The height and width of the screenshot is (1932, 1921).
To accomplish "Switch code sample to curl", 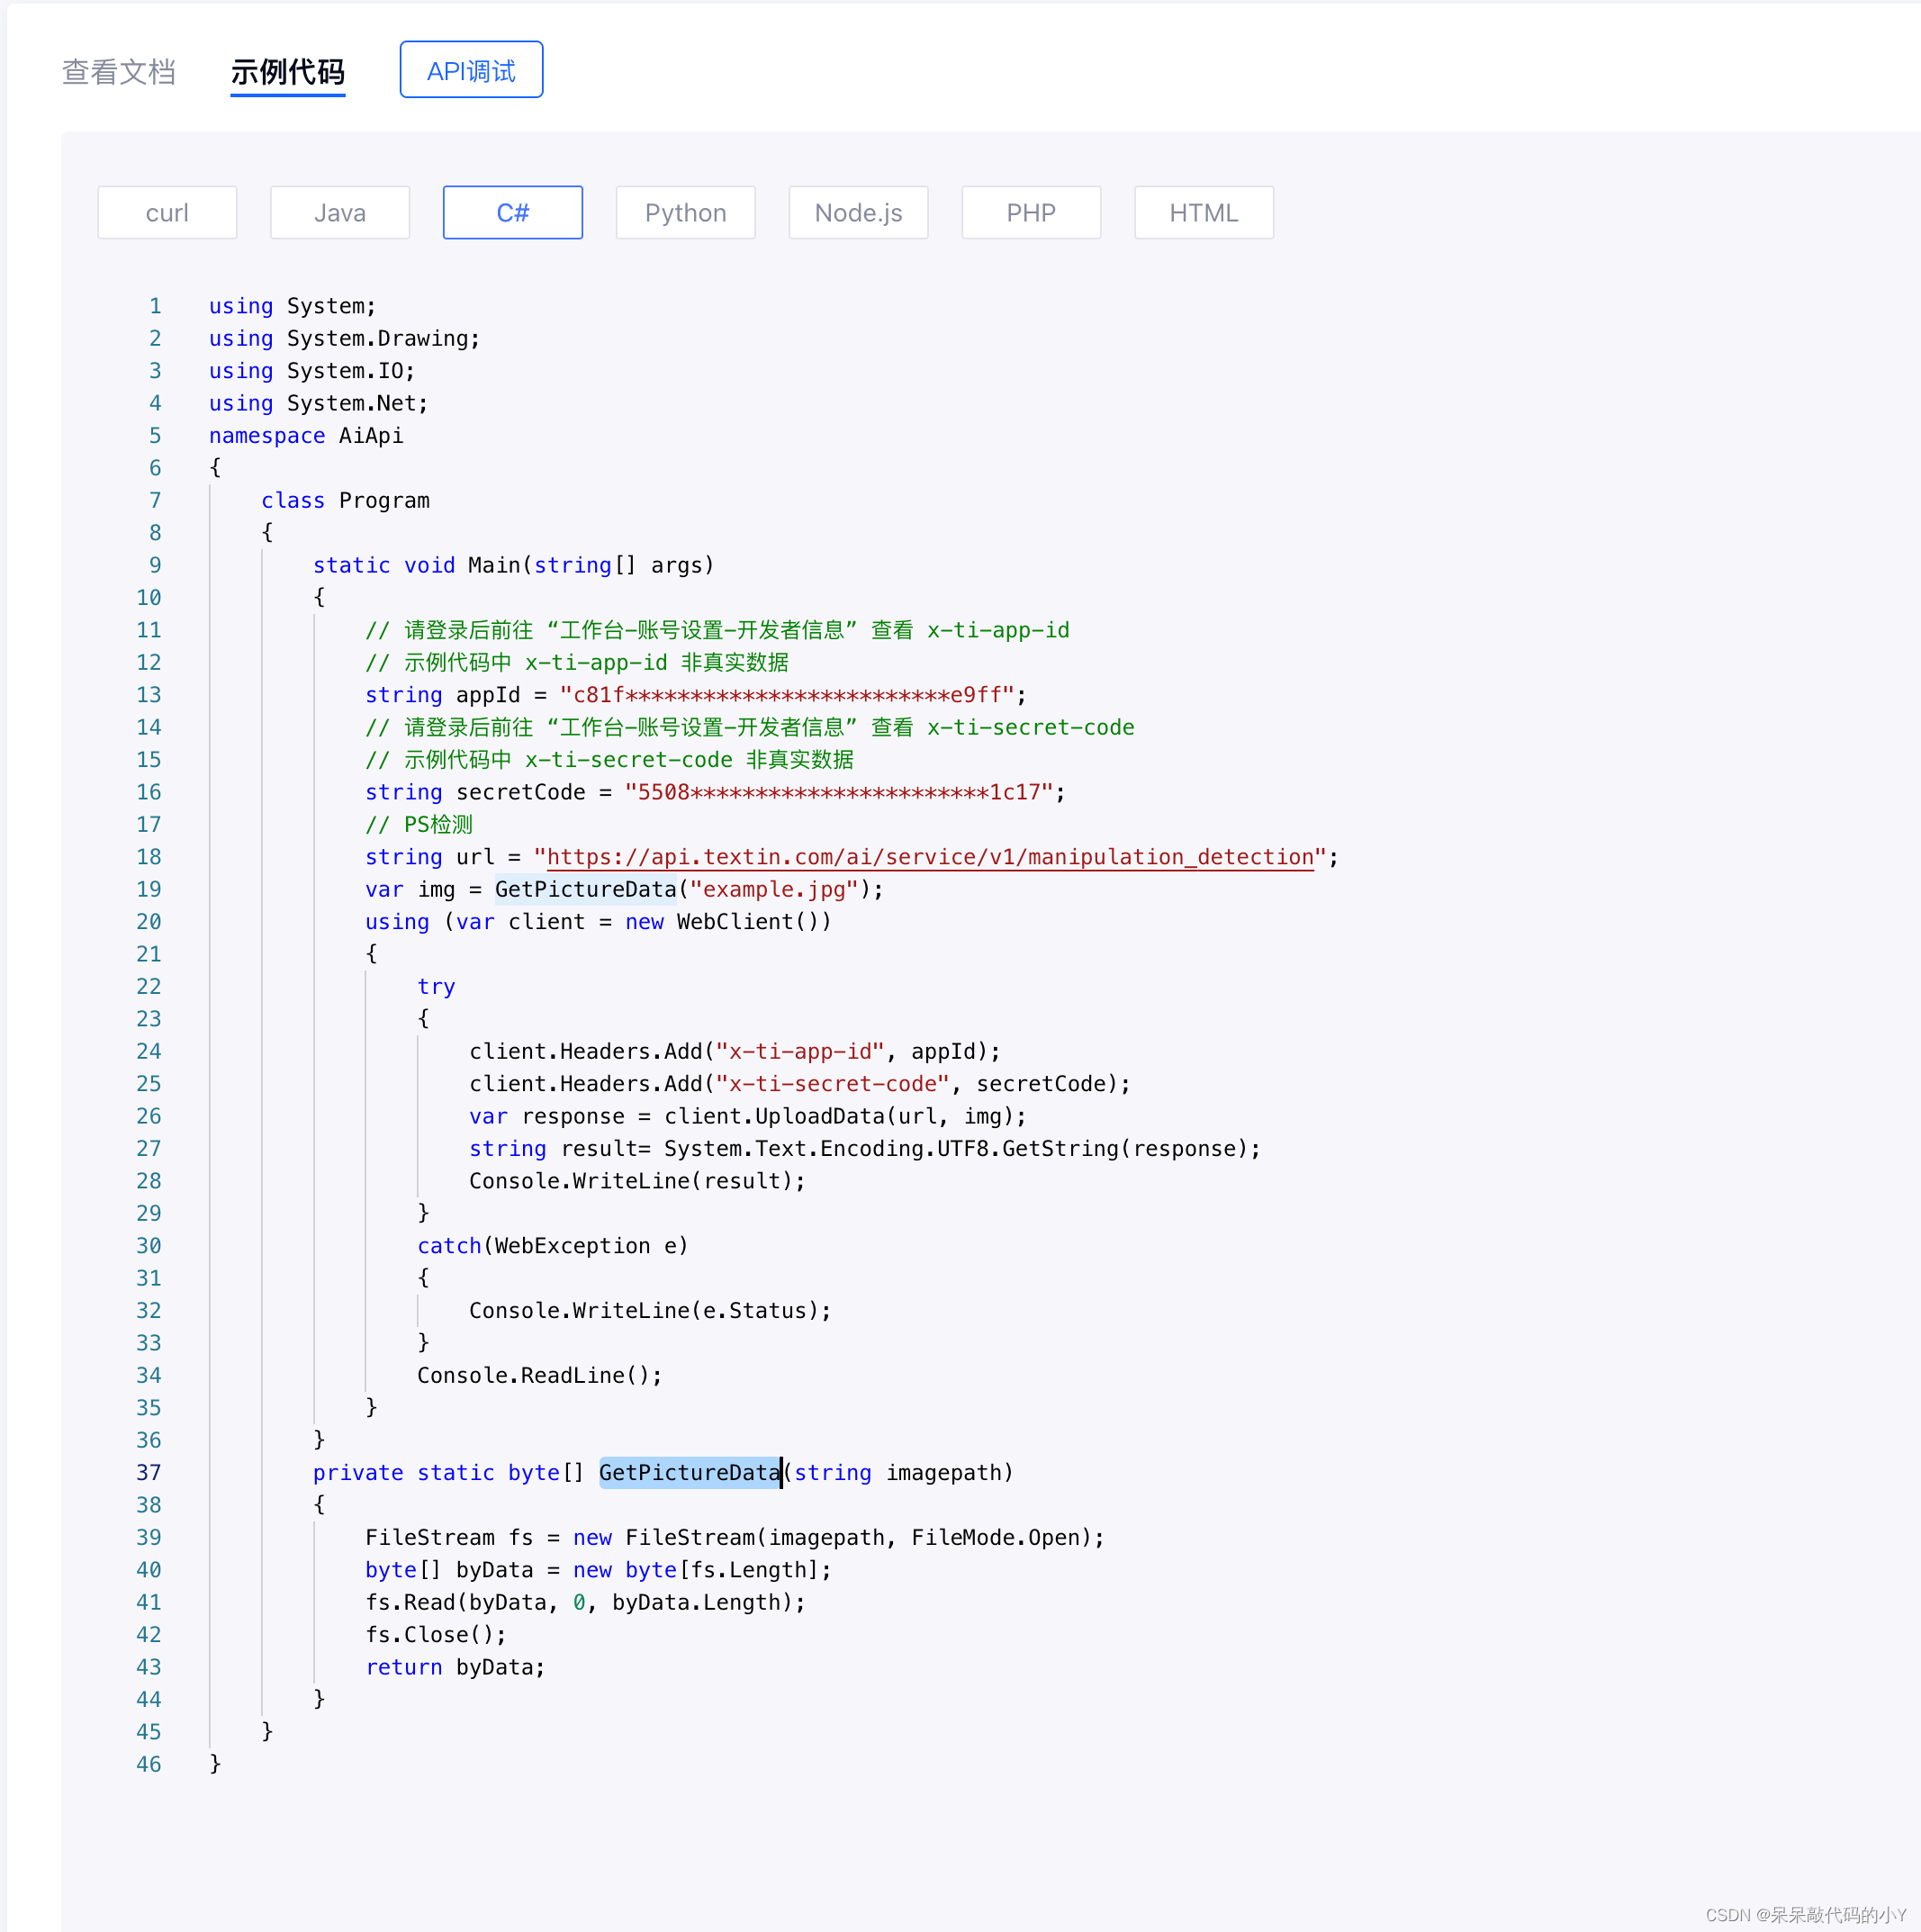I will tap(167, 213).
